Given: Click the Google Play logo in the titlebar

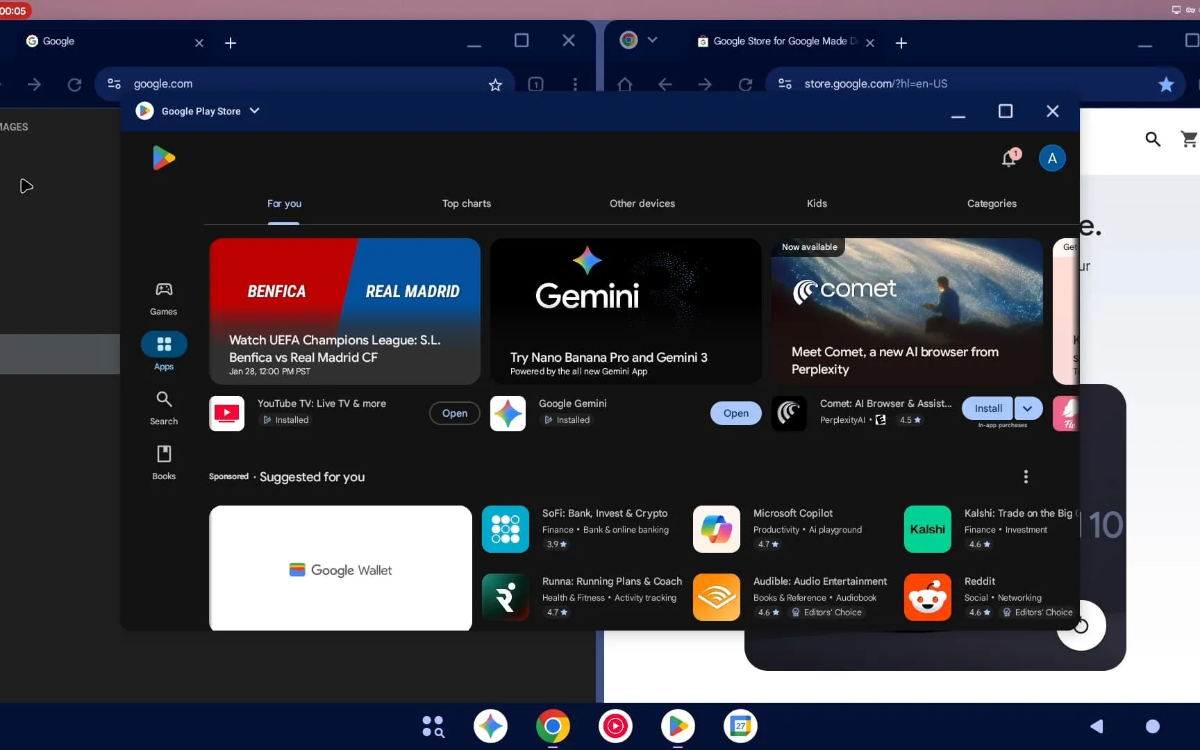Looking at the screenshot, I should coord(144,111).
